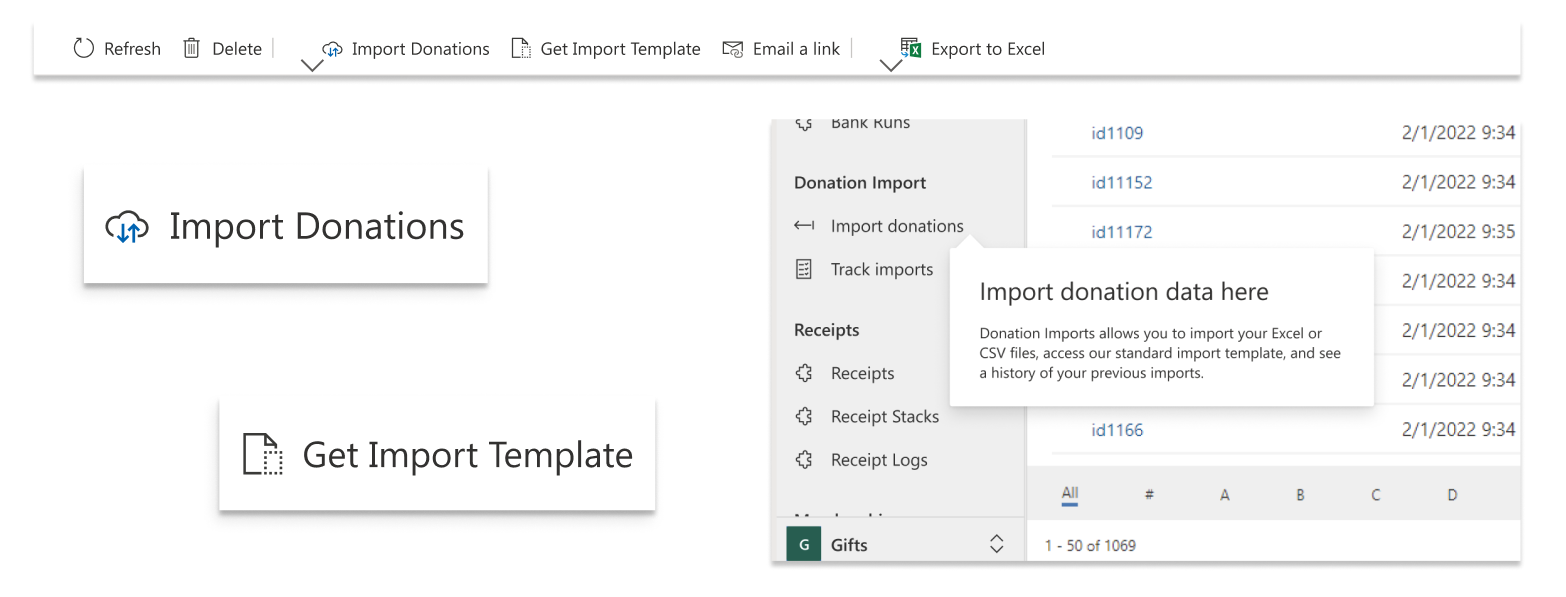Screen dimensions: 1566x597
Task: Open Import donations in the sidebar
Action: 896,226
